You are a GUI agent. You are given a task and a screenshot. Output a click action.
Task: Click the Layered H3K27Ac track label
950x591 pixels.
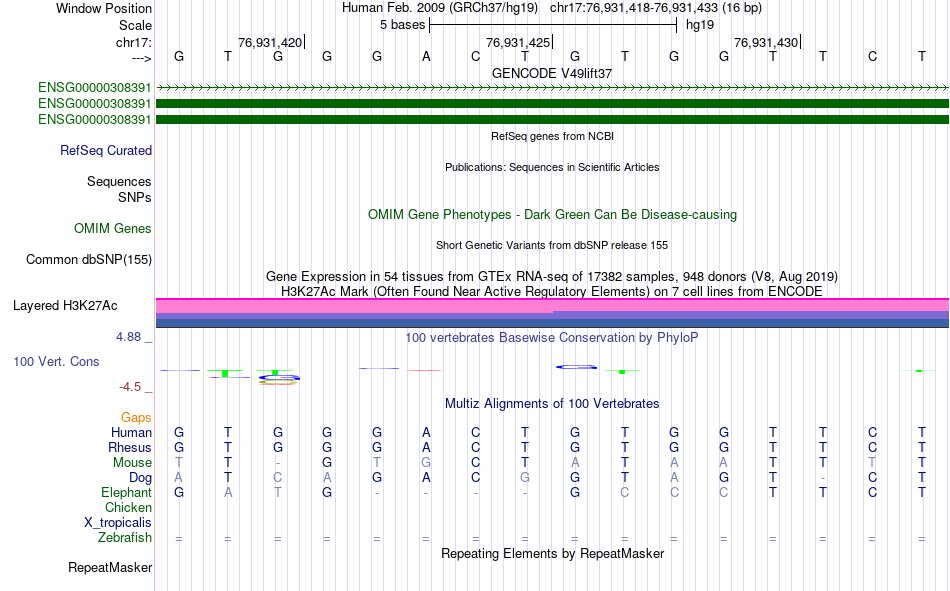65,306
